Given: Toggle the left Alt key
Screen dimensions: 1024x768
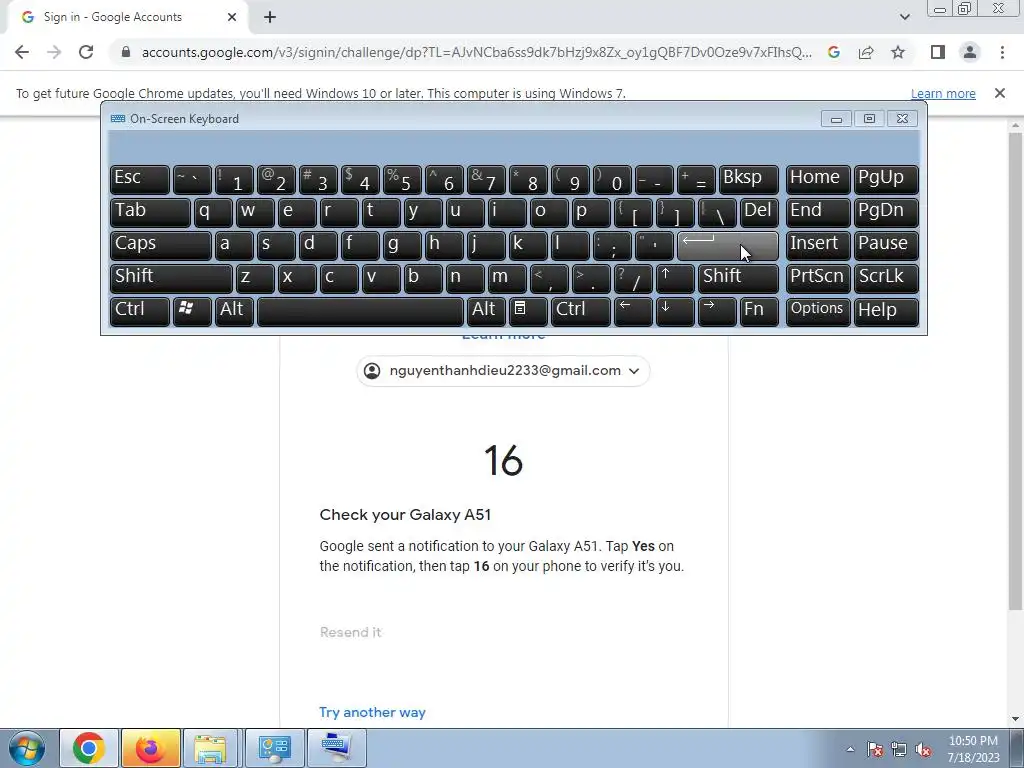Looking at the screenshot, I should point(234,311).
